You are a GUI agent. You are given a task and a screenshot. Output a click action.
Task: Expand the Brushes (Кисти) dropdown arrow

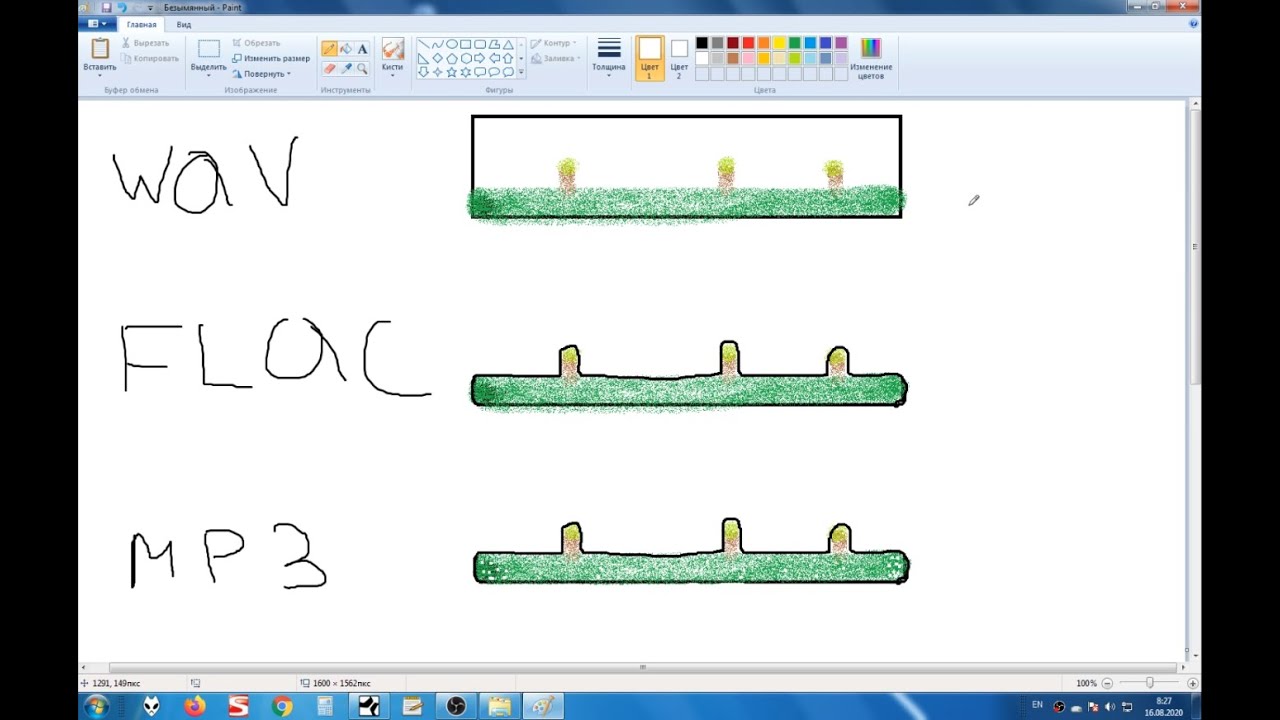click(x=392, y=74)
